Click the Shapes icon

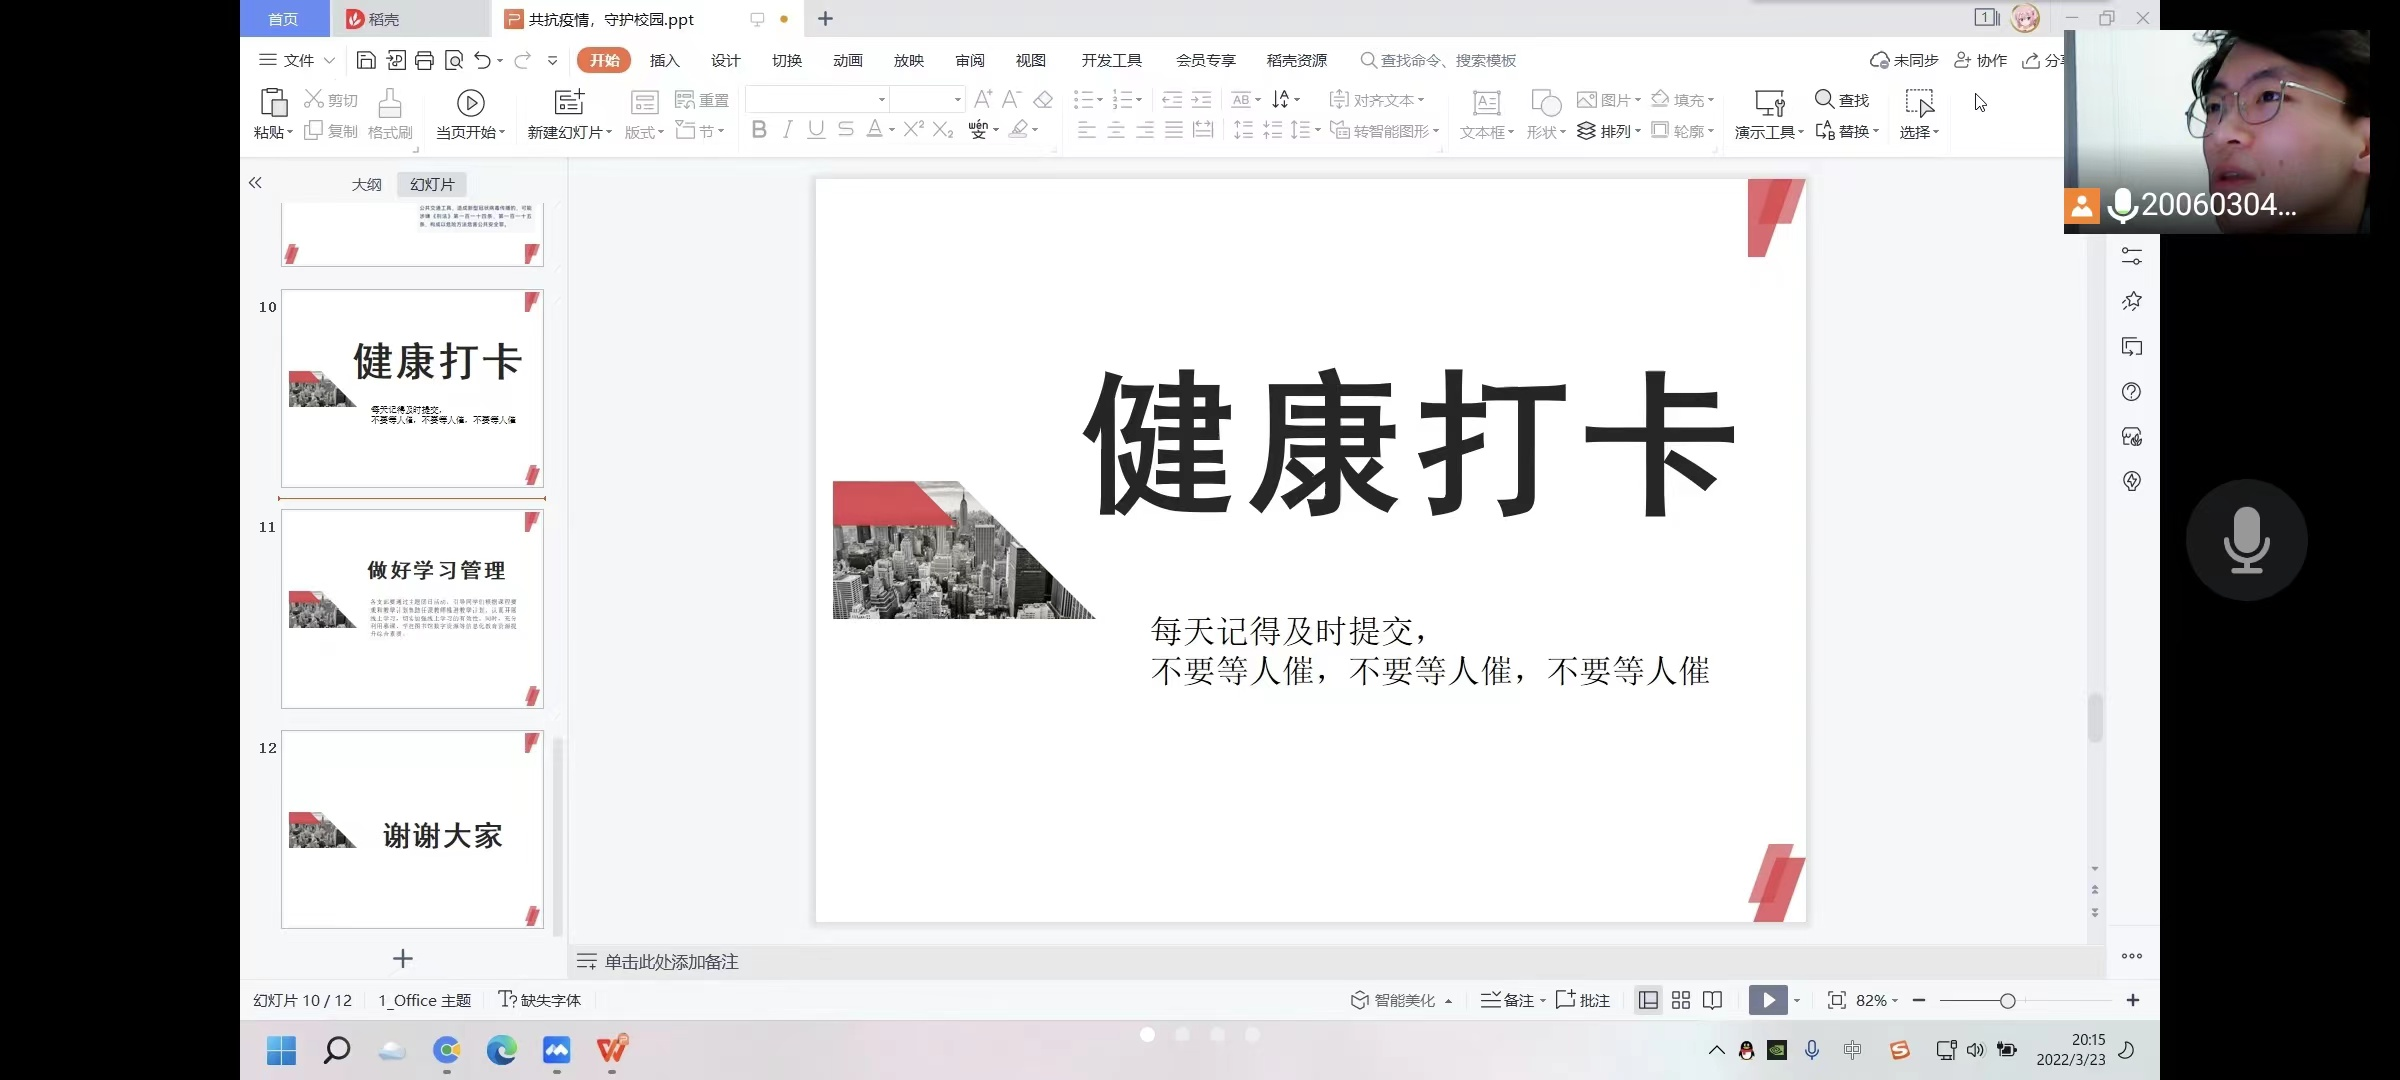point(1546,103)
